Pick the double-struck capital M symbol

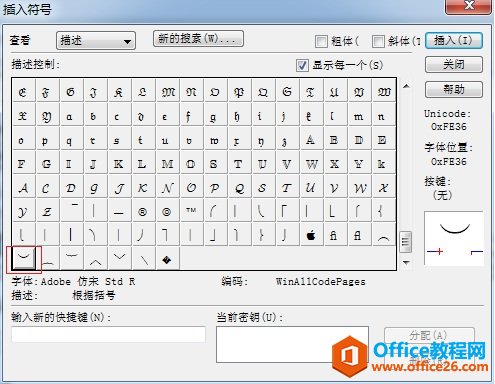pos(167,164)
